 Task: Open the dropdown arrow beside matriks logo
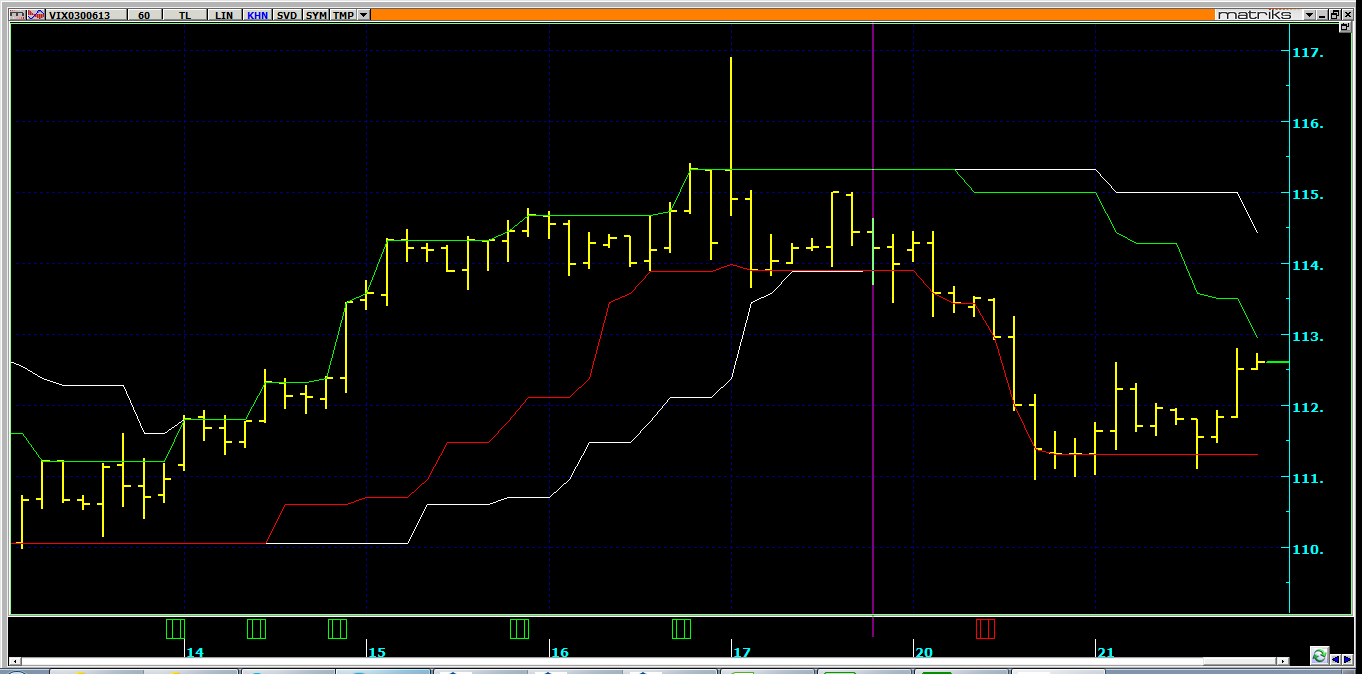click(1309, 15)
